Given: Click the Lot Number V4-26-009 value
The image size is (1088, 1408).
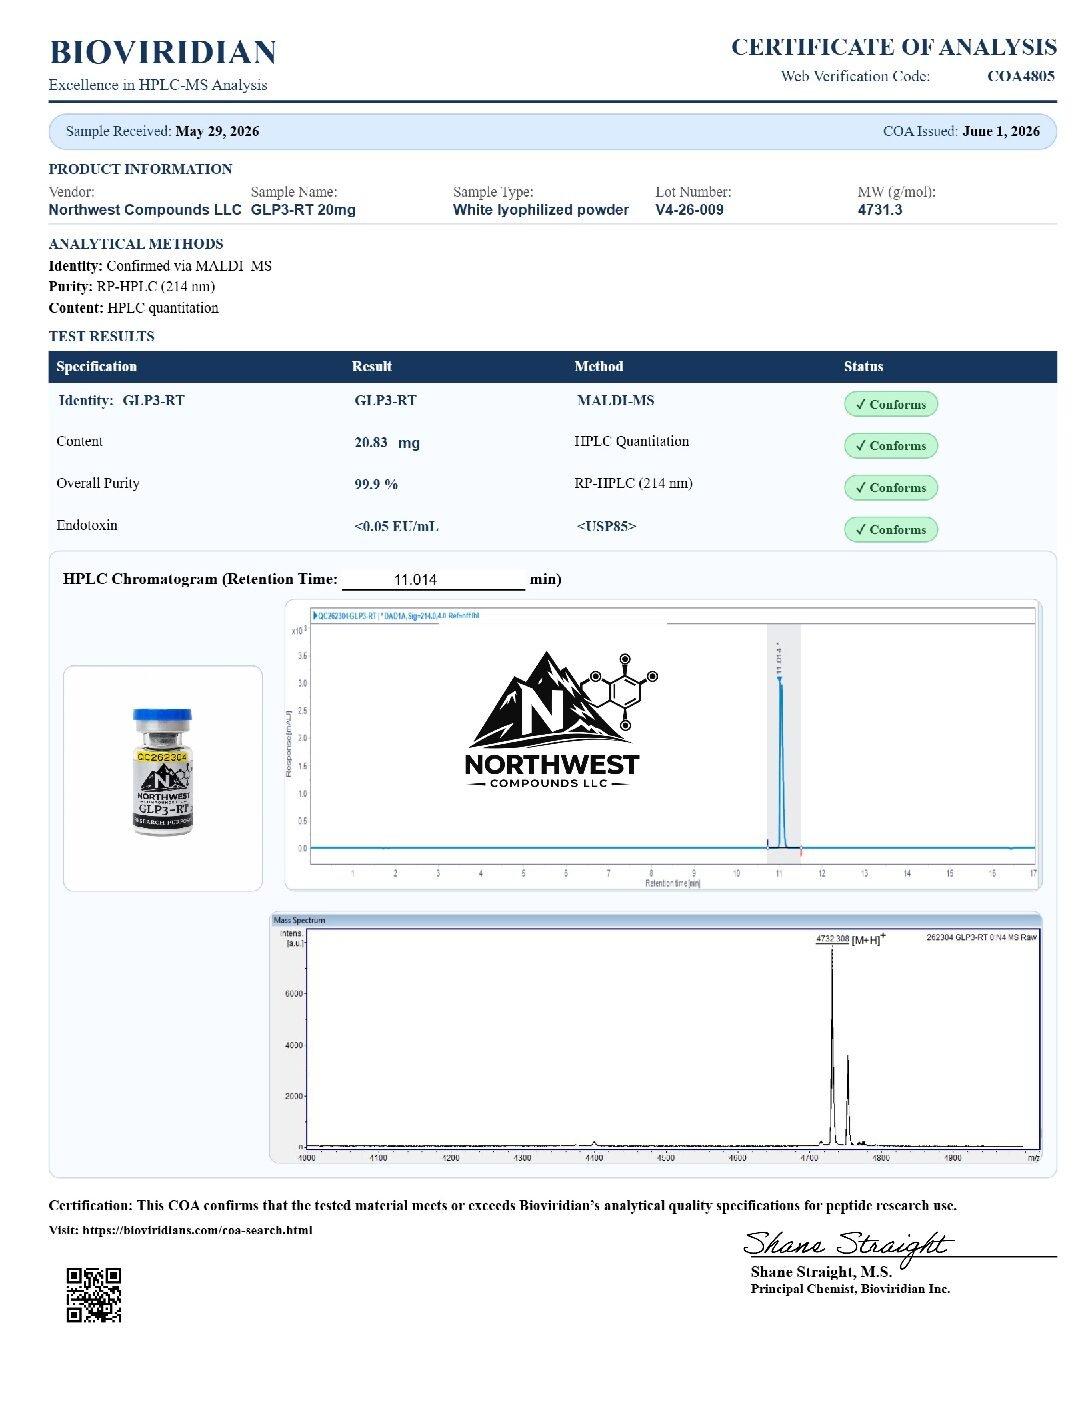Looking at the screenshot, I should [690, 210].
